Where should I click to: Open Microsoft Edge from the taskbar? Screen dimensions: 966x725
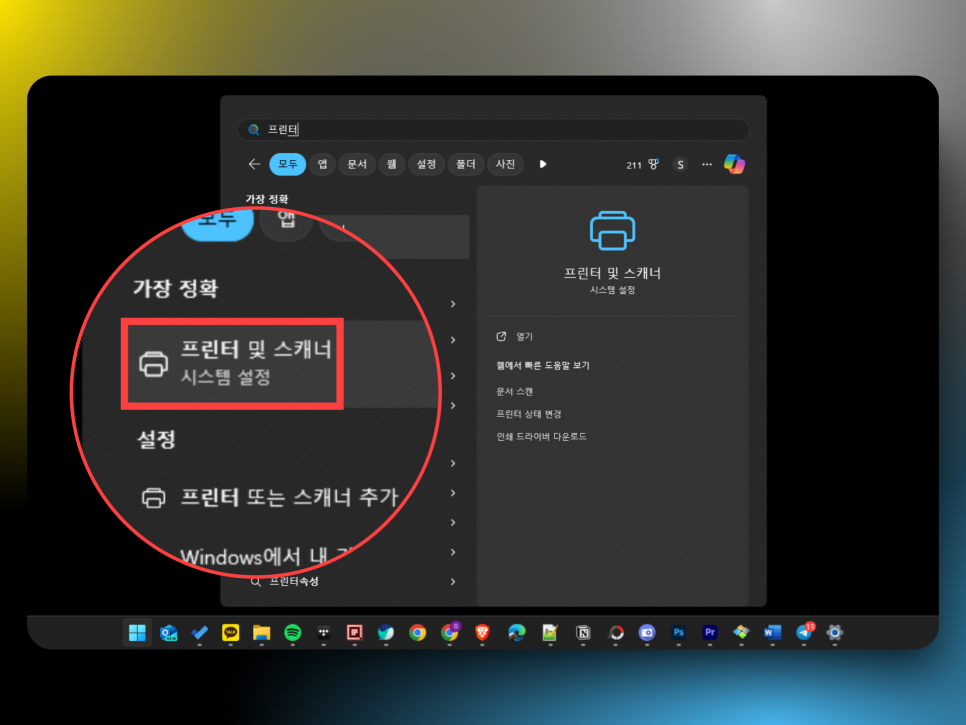516,633
